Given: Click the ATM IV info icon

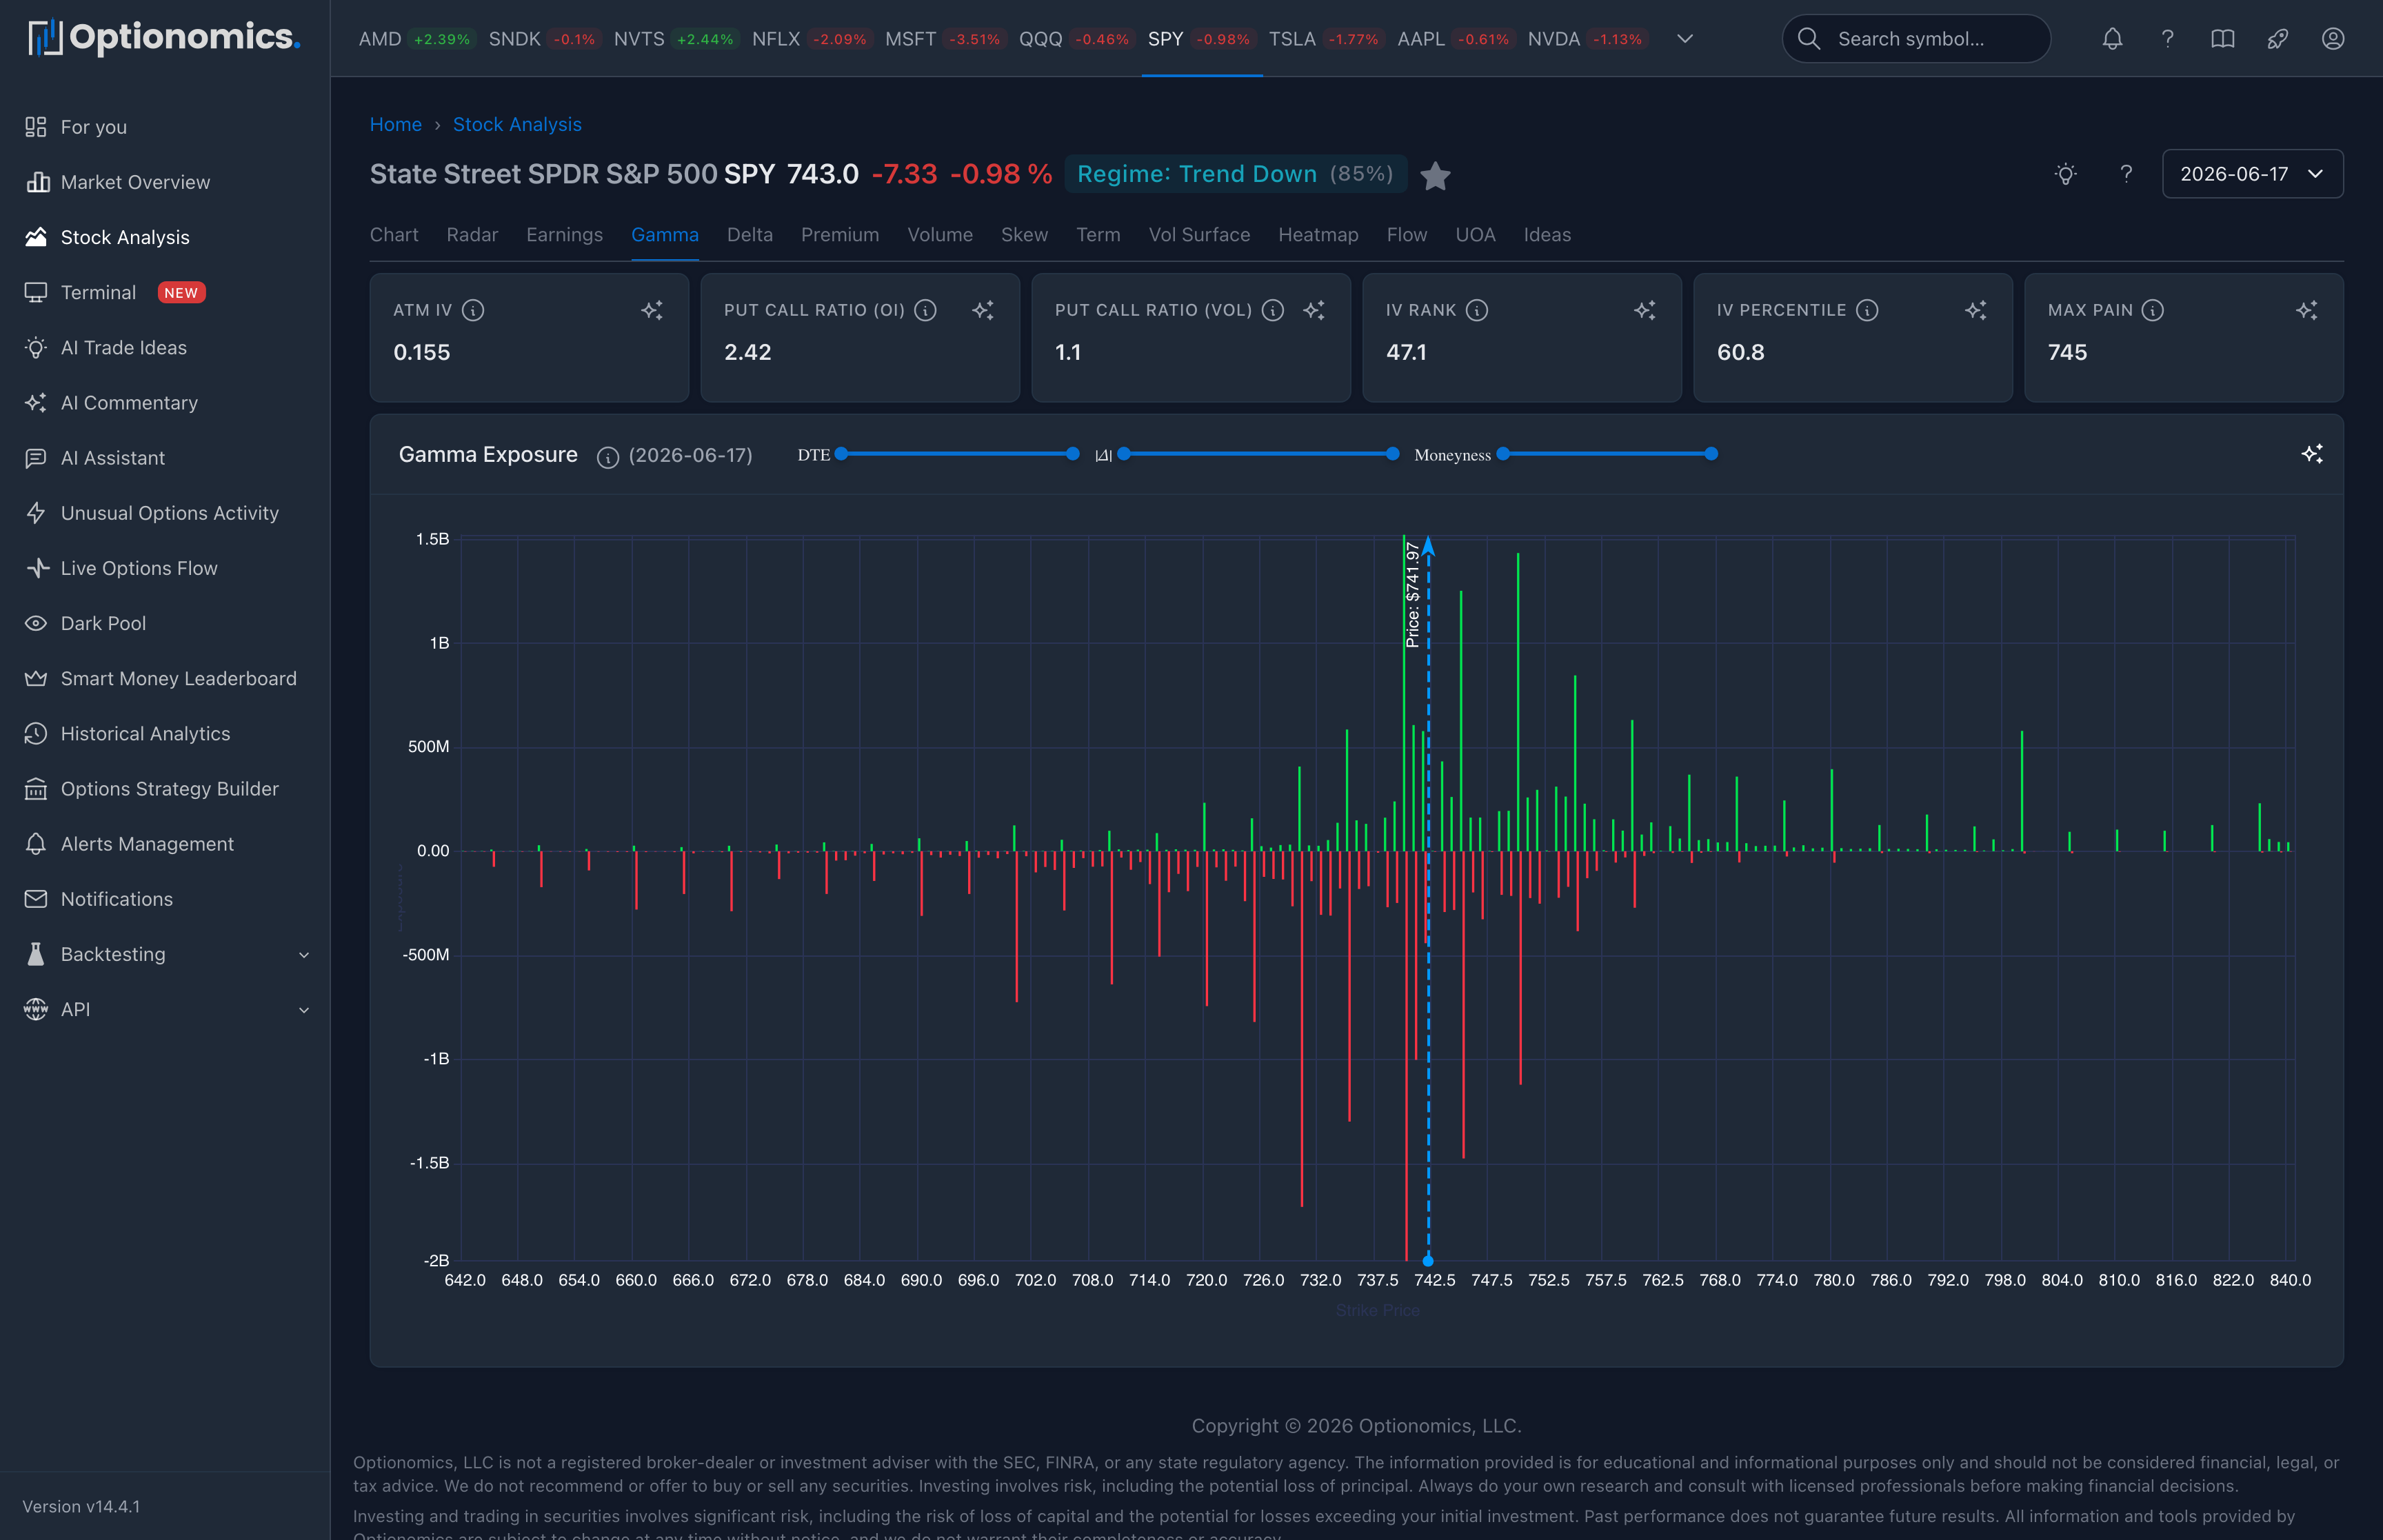Looking at the screenshot, I should (x=473, y=310).
